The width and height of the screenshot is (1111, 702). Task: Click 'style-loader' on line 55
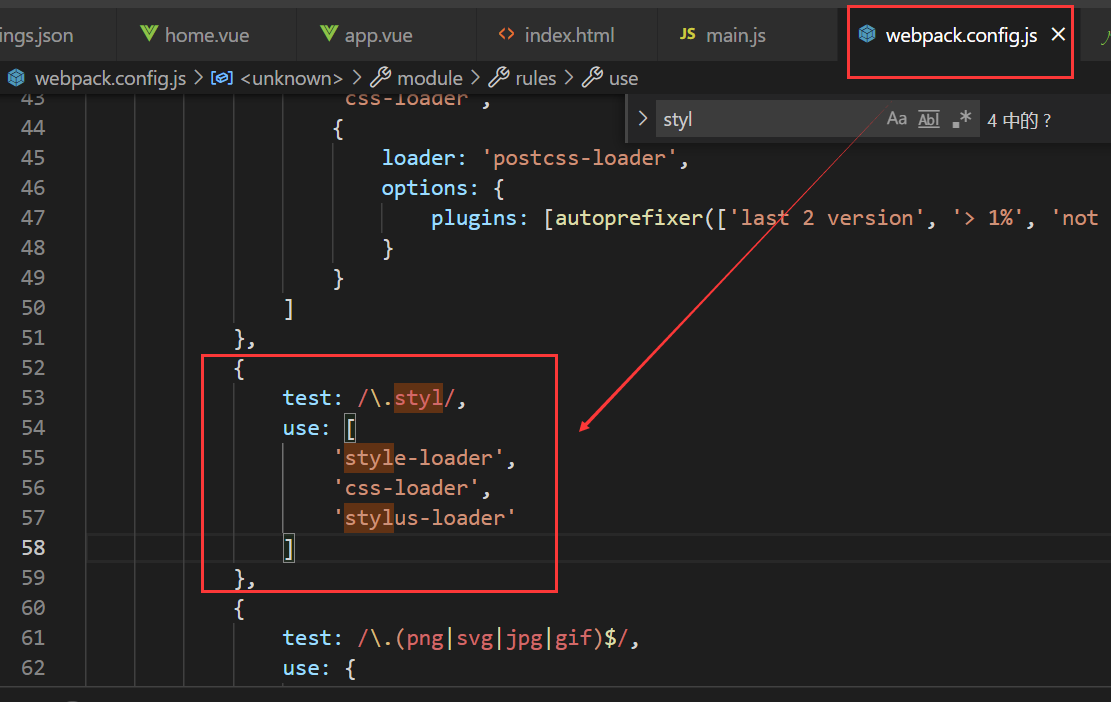click(419, 458)
